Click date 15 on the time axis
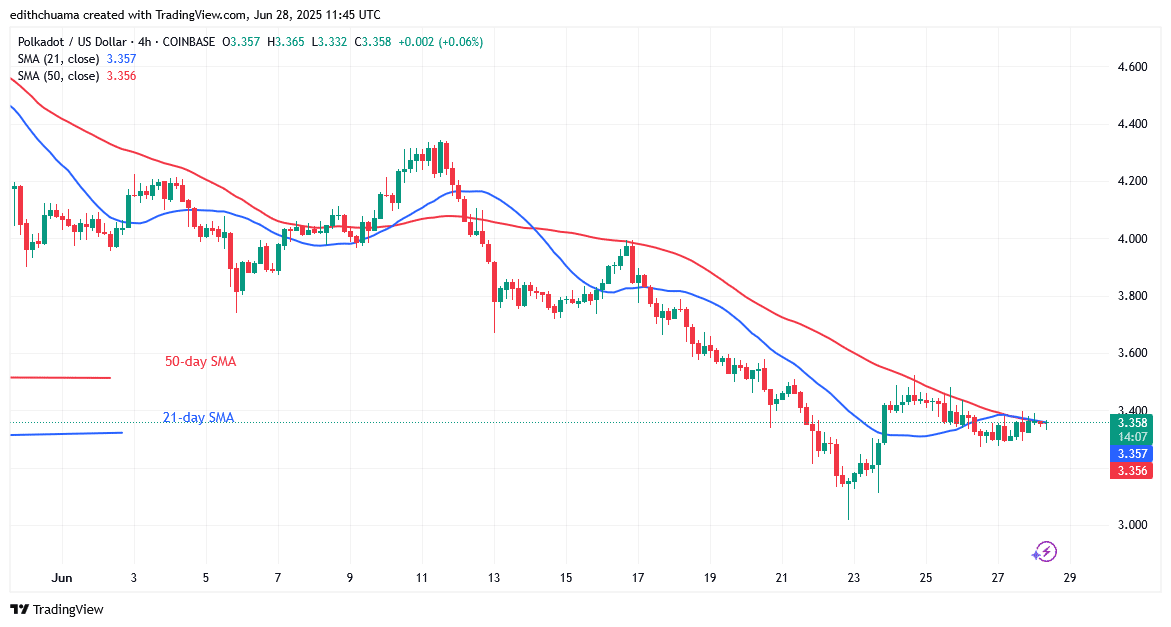 coord(565,578)
